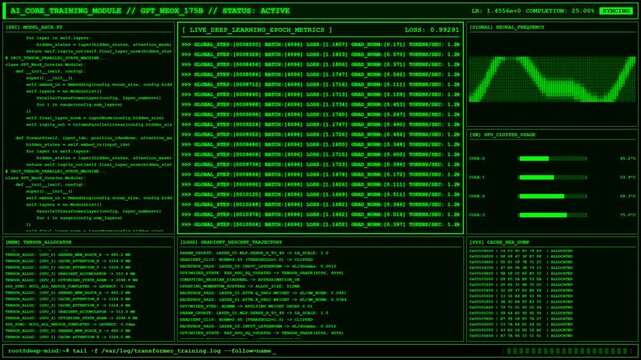Click the neural frequency waveform graph
The width and height of the screenshot is (641, 360).
tap(552, 79)
